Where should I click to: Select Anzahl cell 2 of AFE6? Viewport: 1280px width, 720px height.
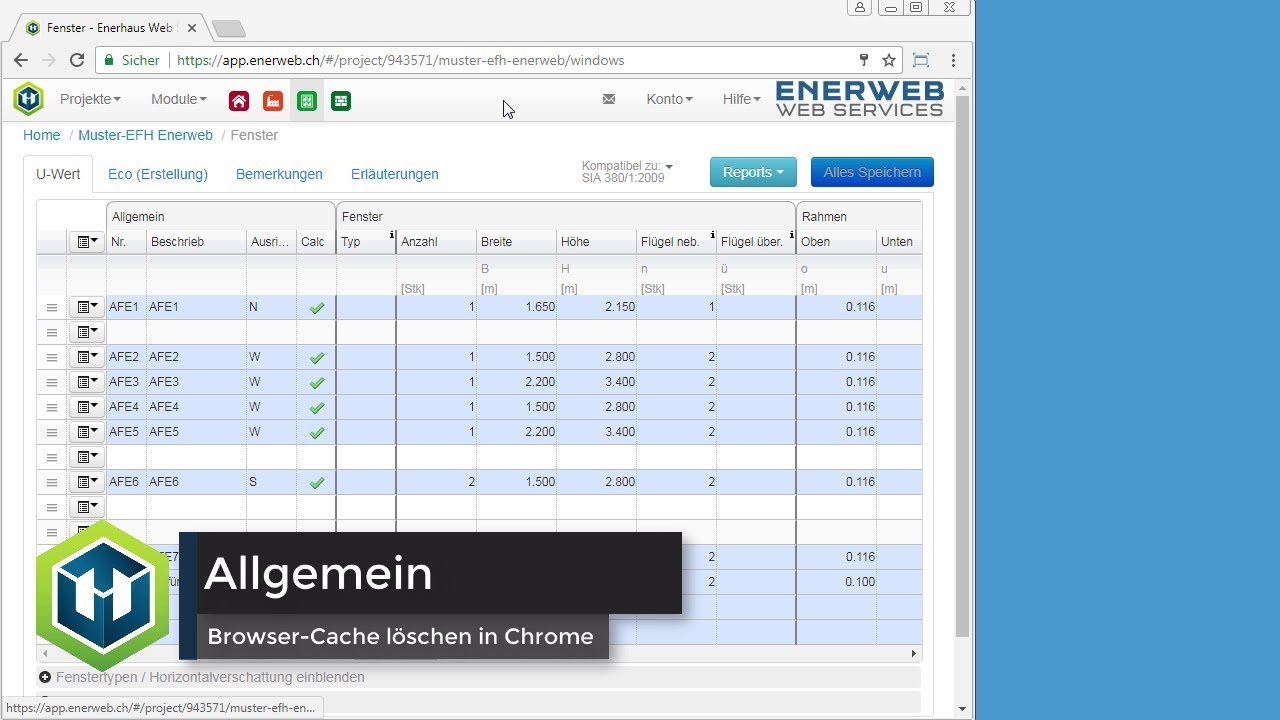point(436,482)
